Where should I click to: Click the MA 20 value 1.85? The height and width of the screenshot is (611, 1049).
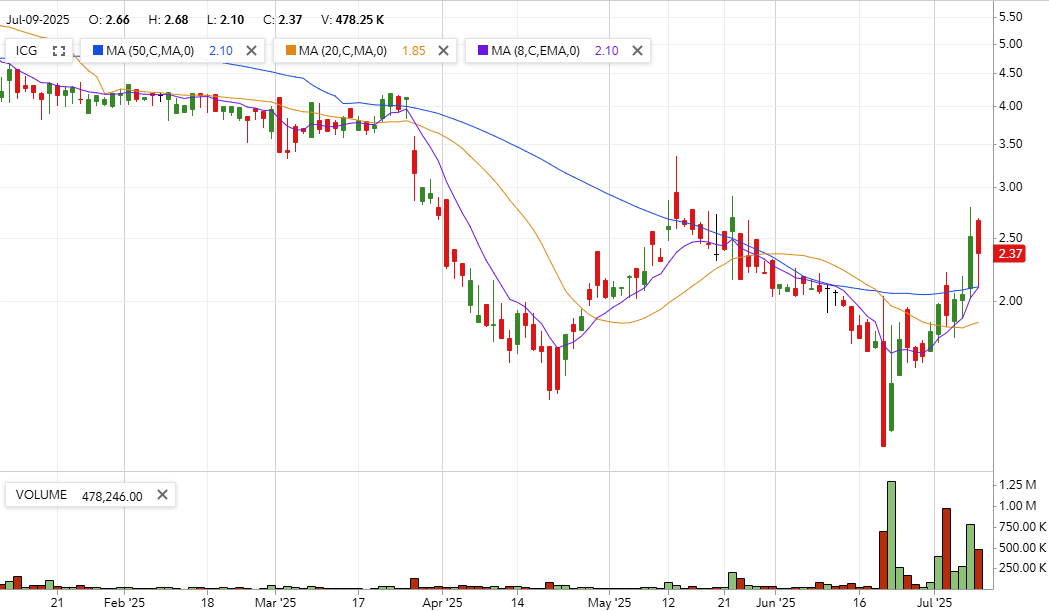pos(413,51)
